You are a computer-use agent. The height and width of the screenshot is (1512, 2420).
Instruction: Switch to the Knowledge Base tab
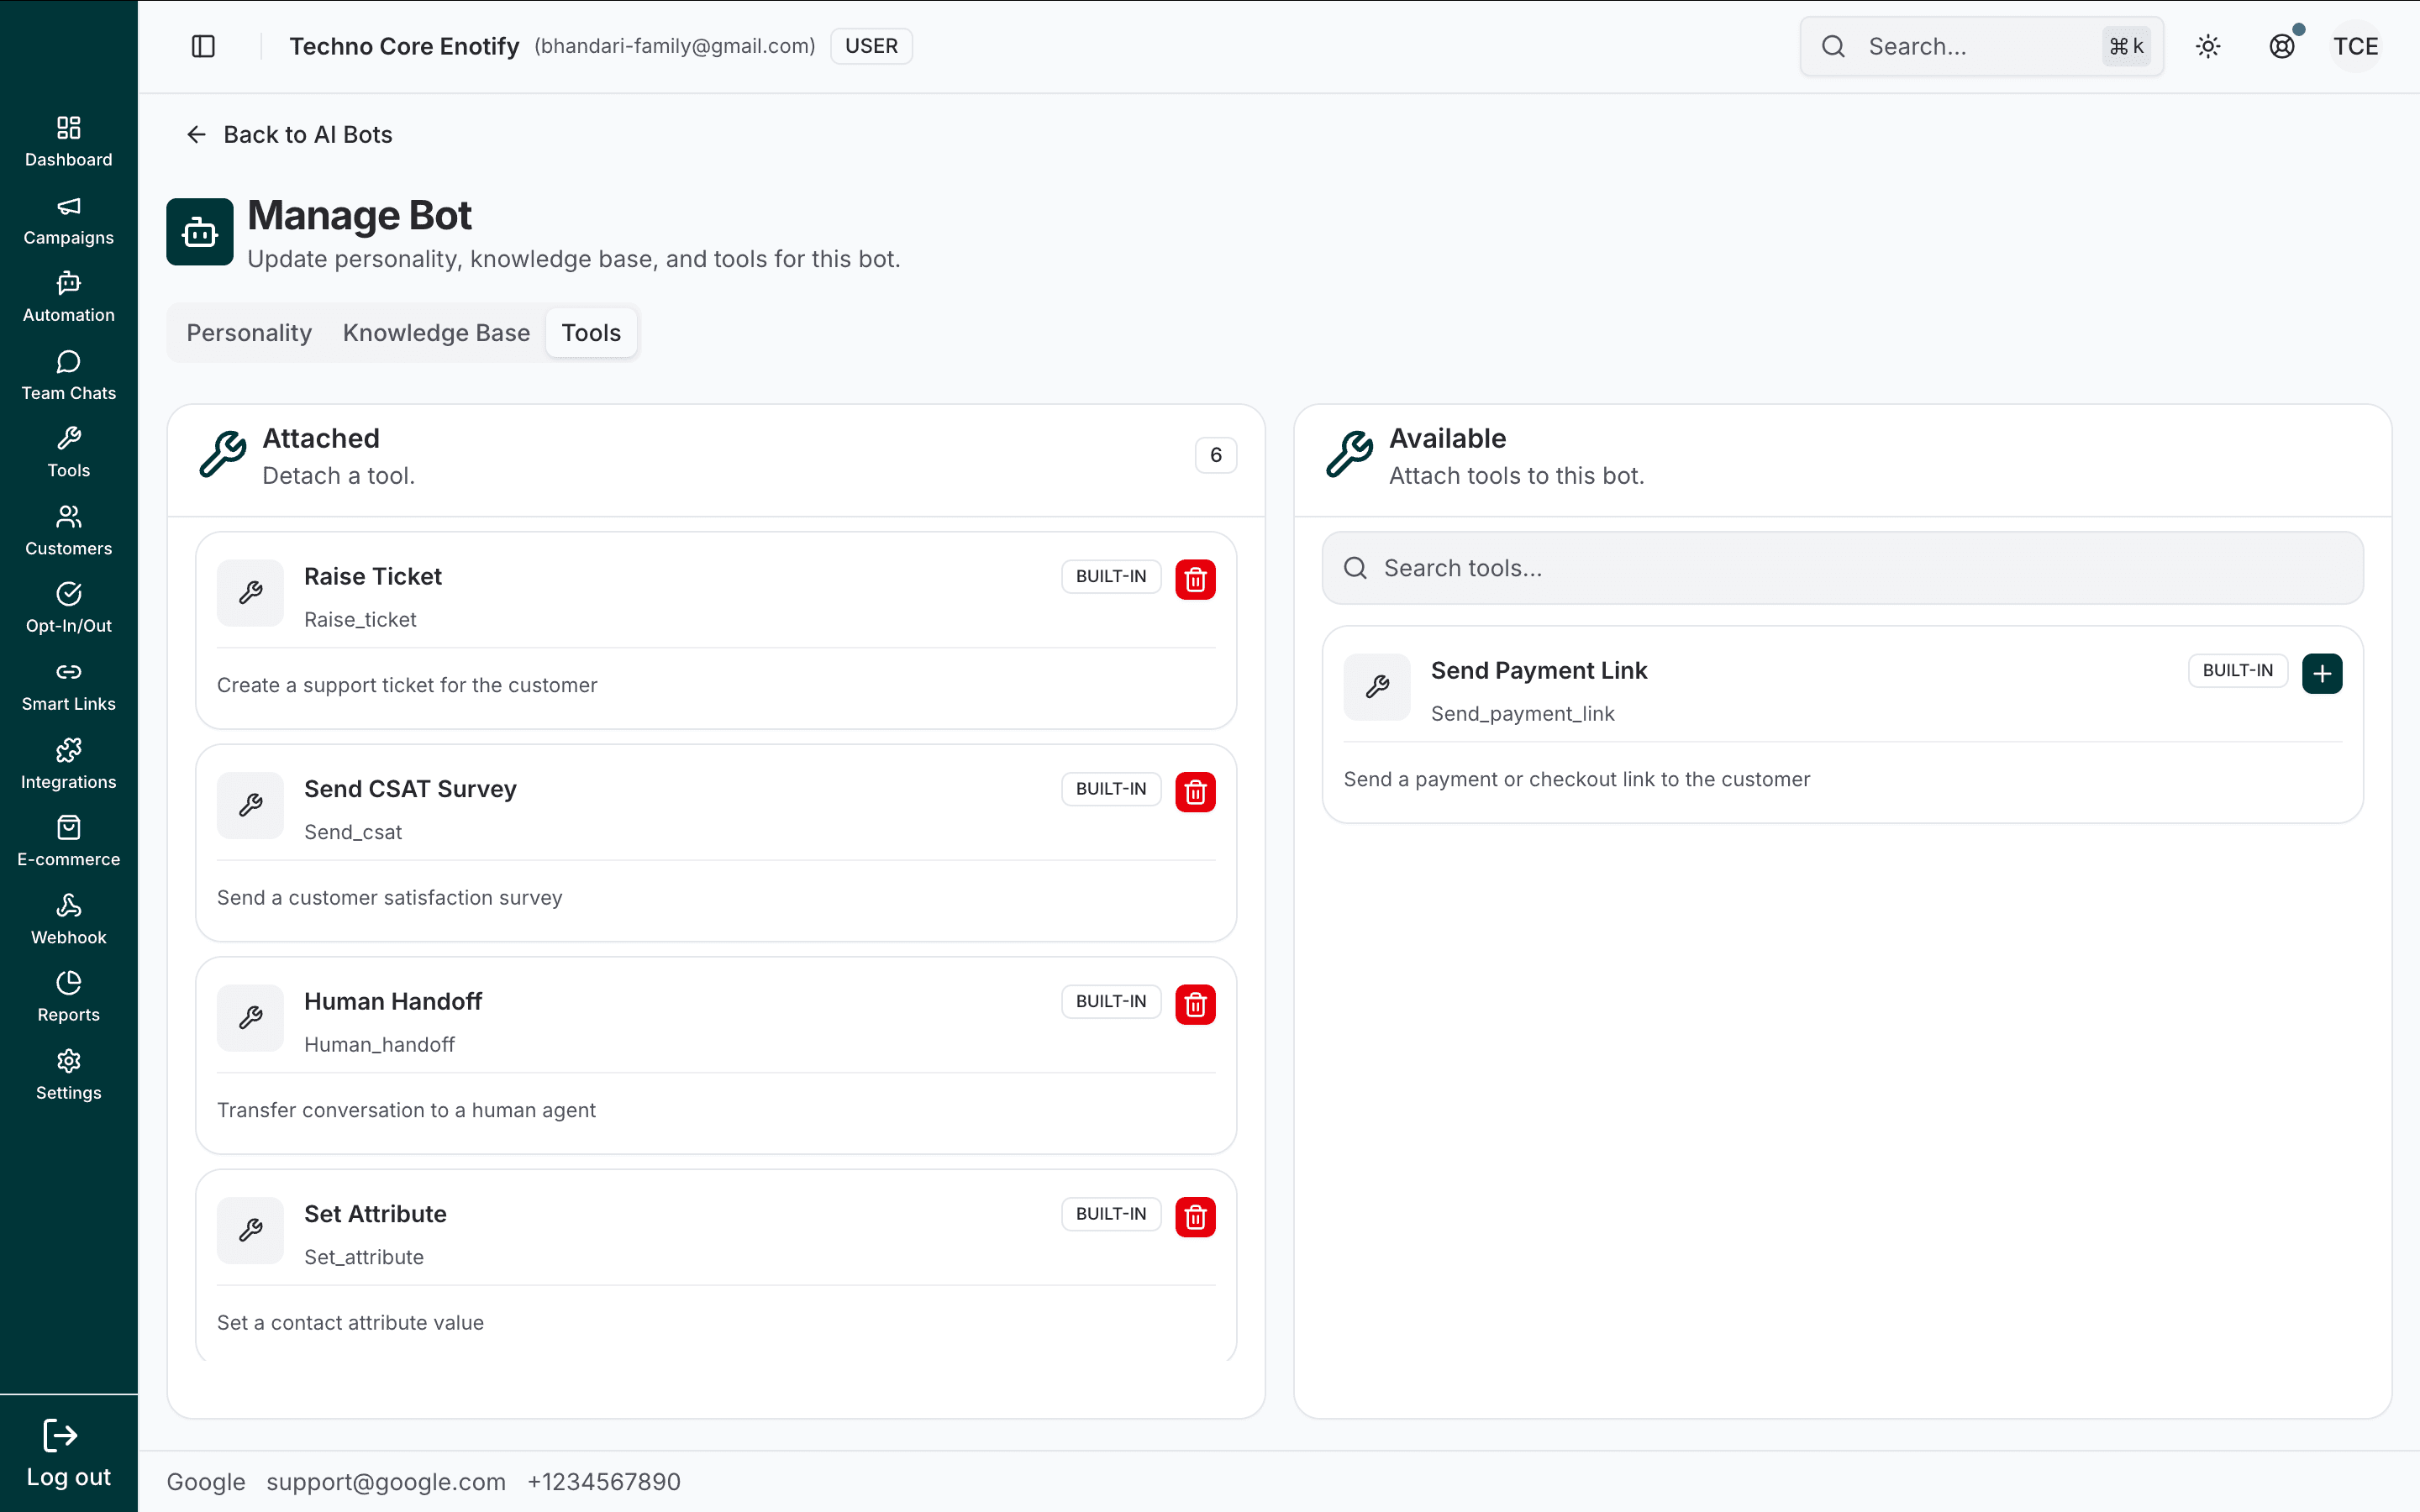tap(436, 333)
